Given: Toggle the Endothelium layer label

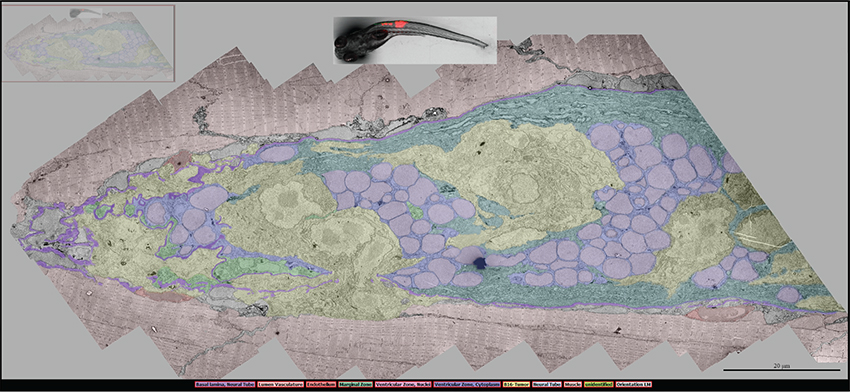Looking at the screenshot, I should pyautogui.click(x=321, y=384).
